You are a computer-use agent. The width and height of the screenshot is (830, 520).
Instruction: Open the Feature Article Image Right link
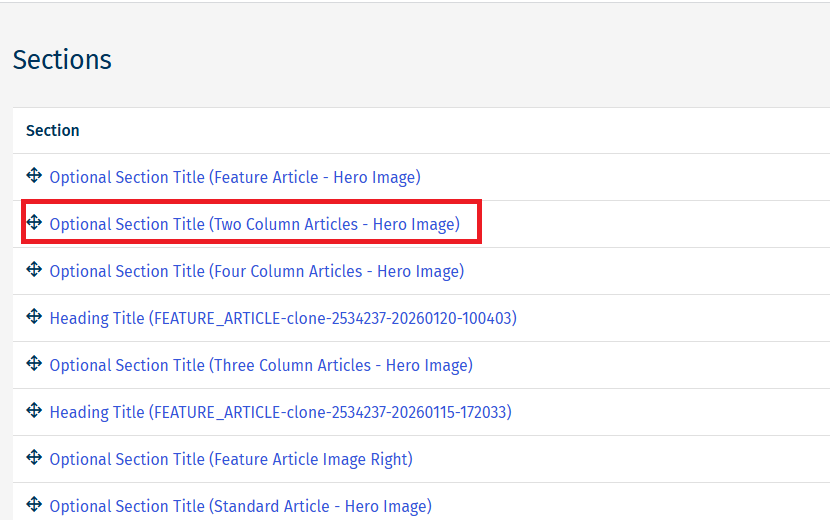click(x=231, y=459)
